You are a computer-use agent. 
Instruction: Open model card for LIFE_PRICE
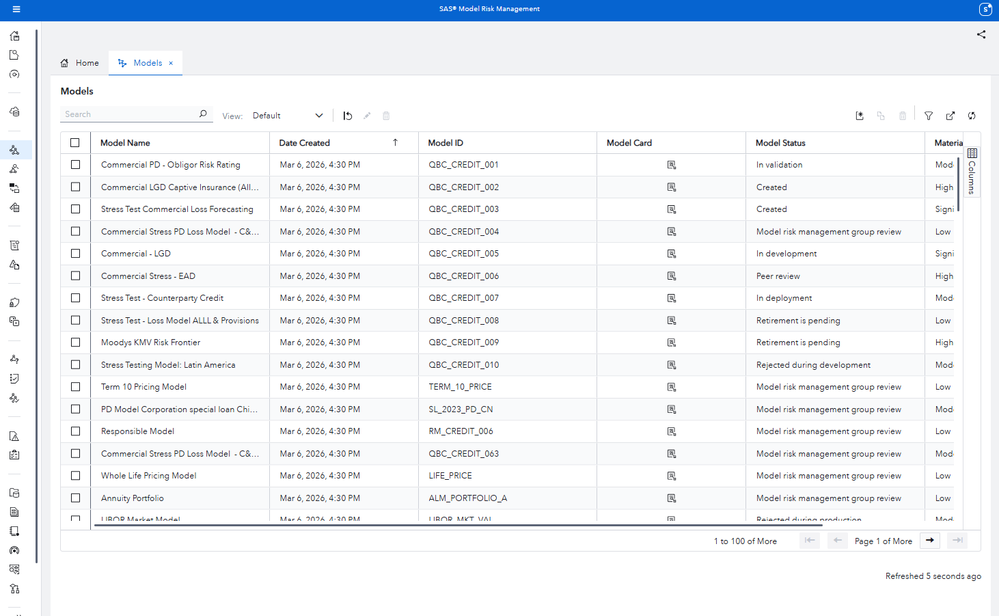pyautogui.click(x=671, y=476)
